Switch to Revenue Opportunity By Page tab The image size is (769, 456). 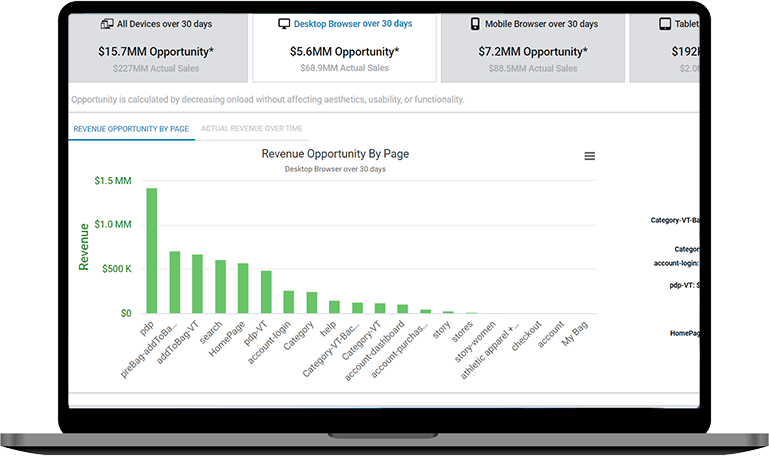tap(131, 129)
